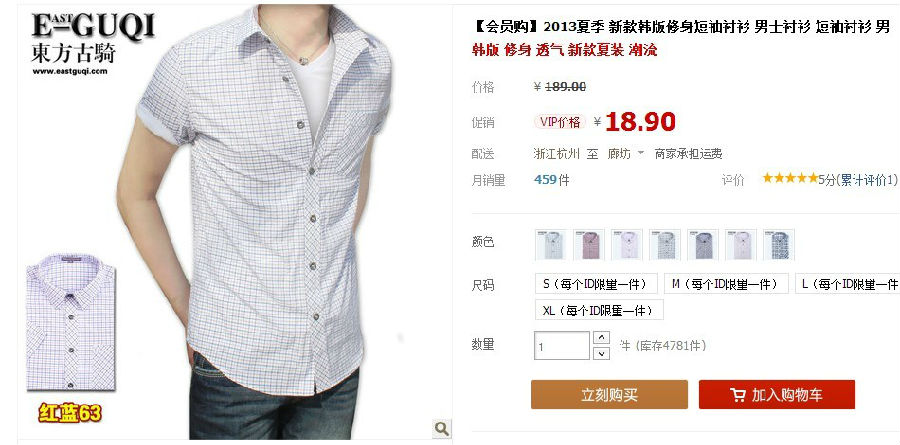Click the 立刻购买 buy now button

click(x=609, y=394)
